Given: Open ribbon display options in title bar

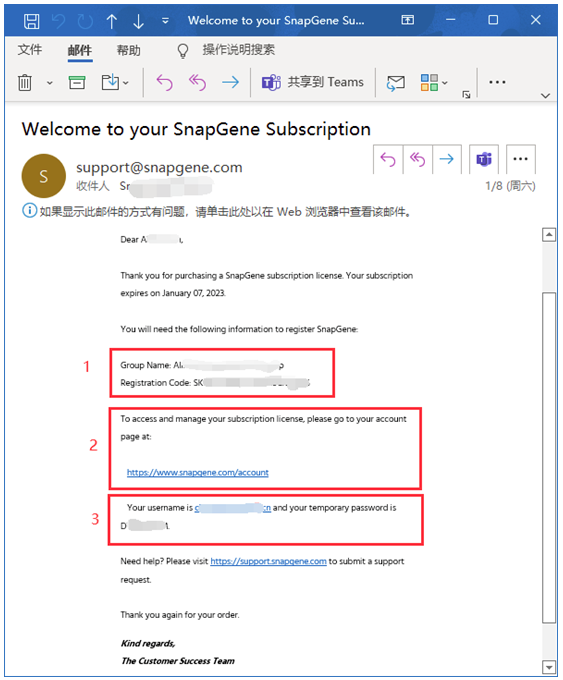Looking at the screenshot, I should tap(407, 20).
